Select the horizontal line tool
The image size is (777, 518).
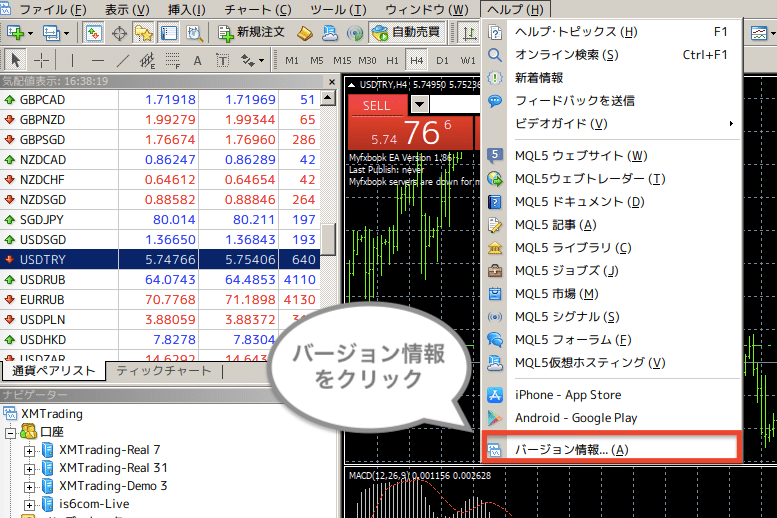[98, 60]
